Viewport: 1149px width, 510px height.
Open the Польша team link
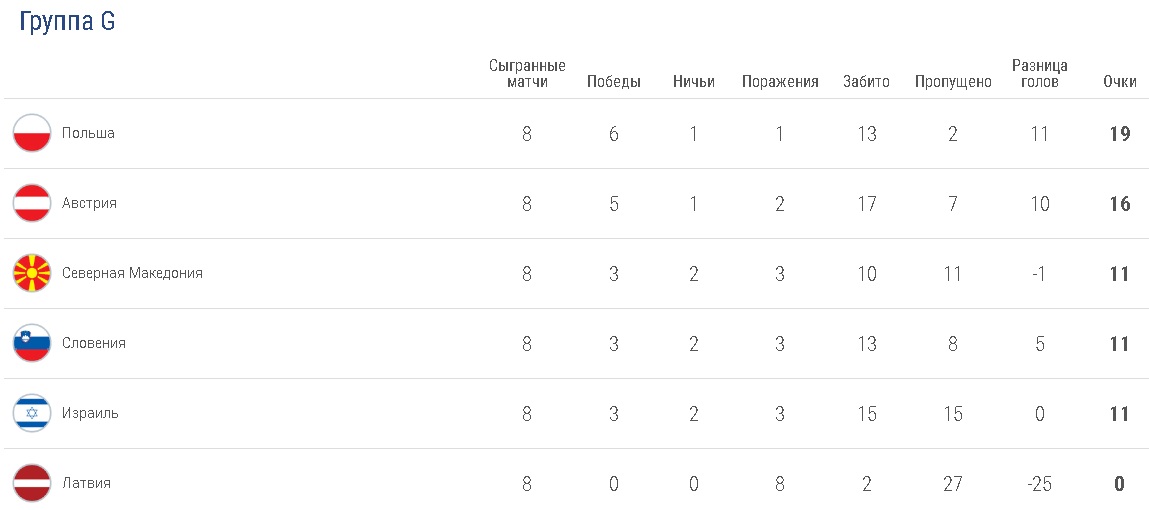(x=88, y=133)
